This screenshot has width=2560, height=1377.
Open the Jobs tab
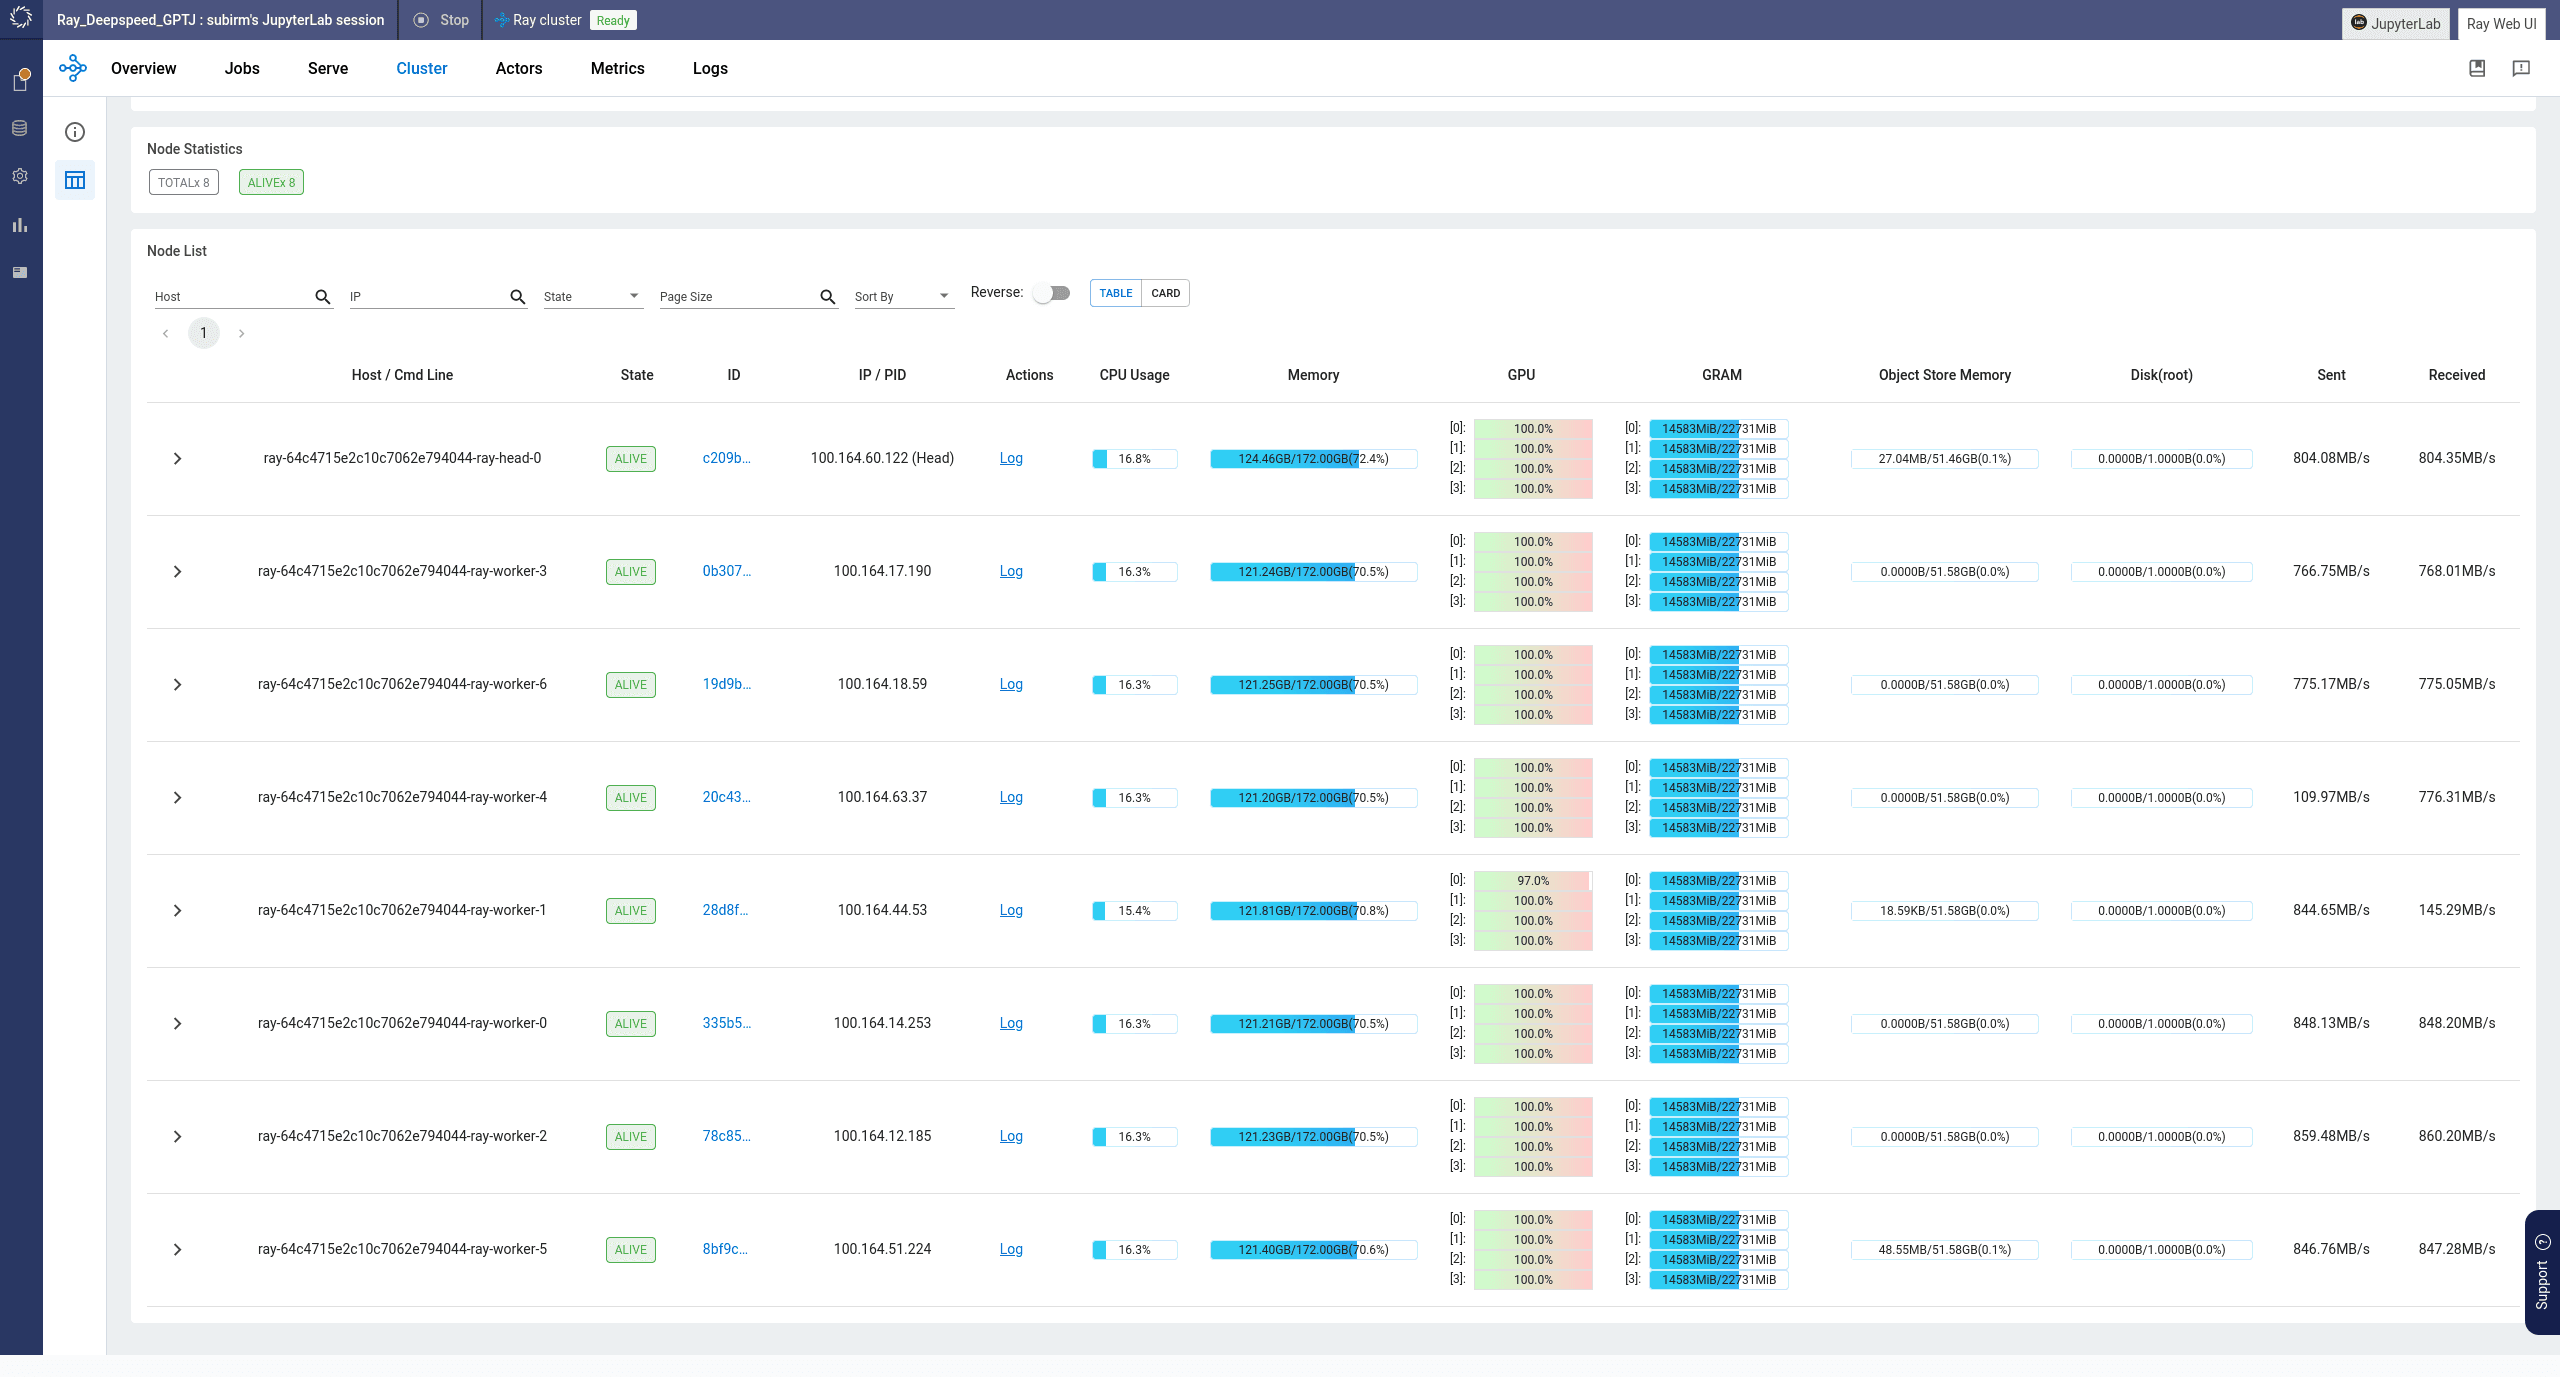click(242, 68)
